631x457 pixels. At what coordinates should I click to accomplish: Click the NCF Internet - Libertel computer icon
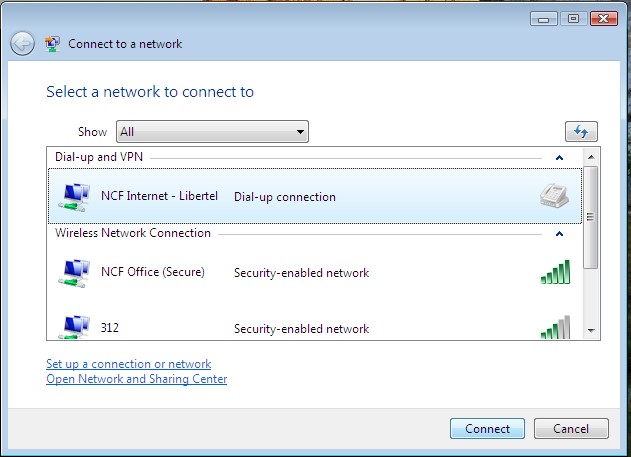point(74,197)
